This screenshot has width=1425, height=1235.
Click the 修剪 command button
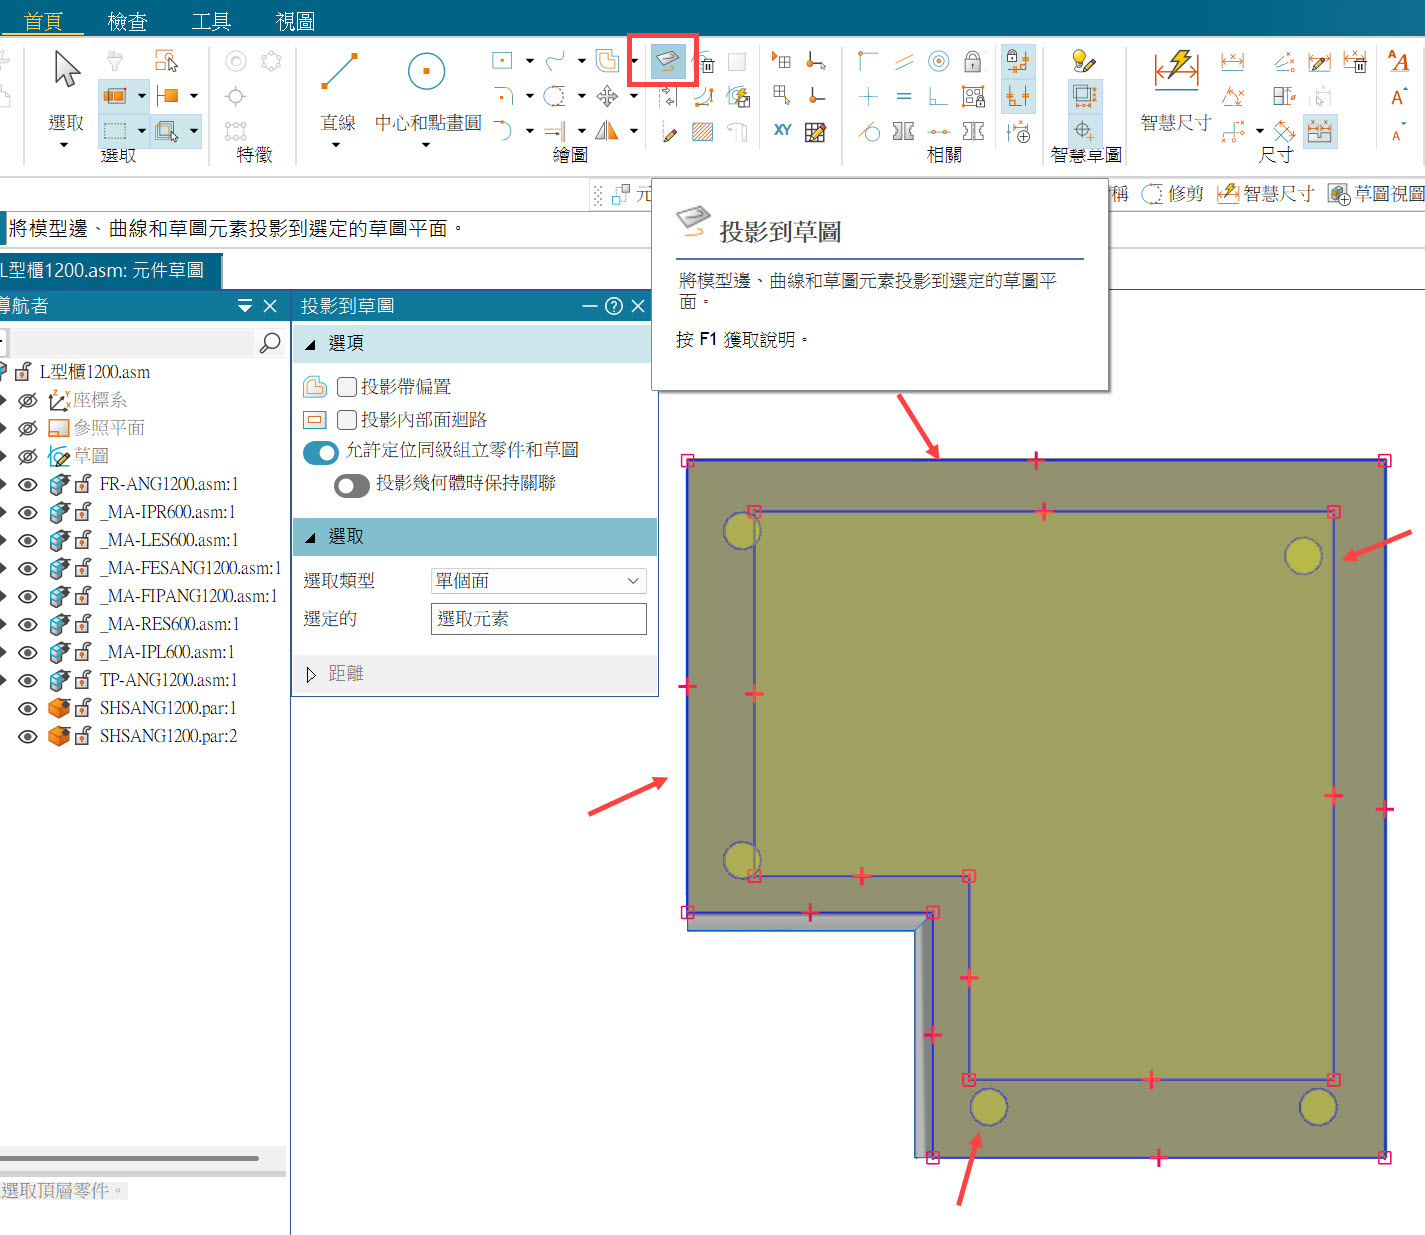[x=1174, y=194]
